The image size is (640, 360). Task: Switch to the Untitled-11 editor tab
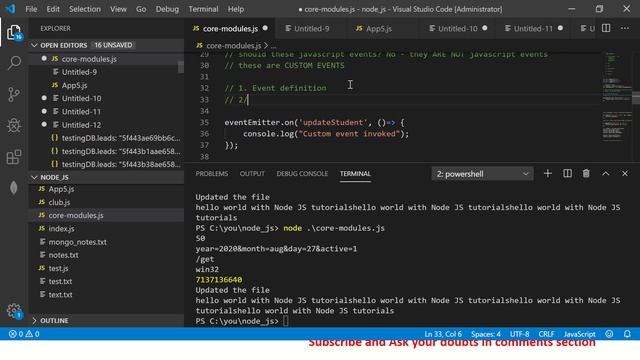(x=533, y=28)
